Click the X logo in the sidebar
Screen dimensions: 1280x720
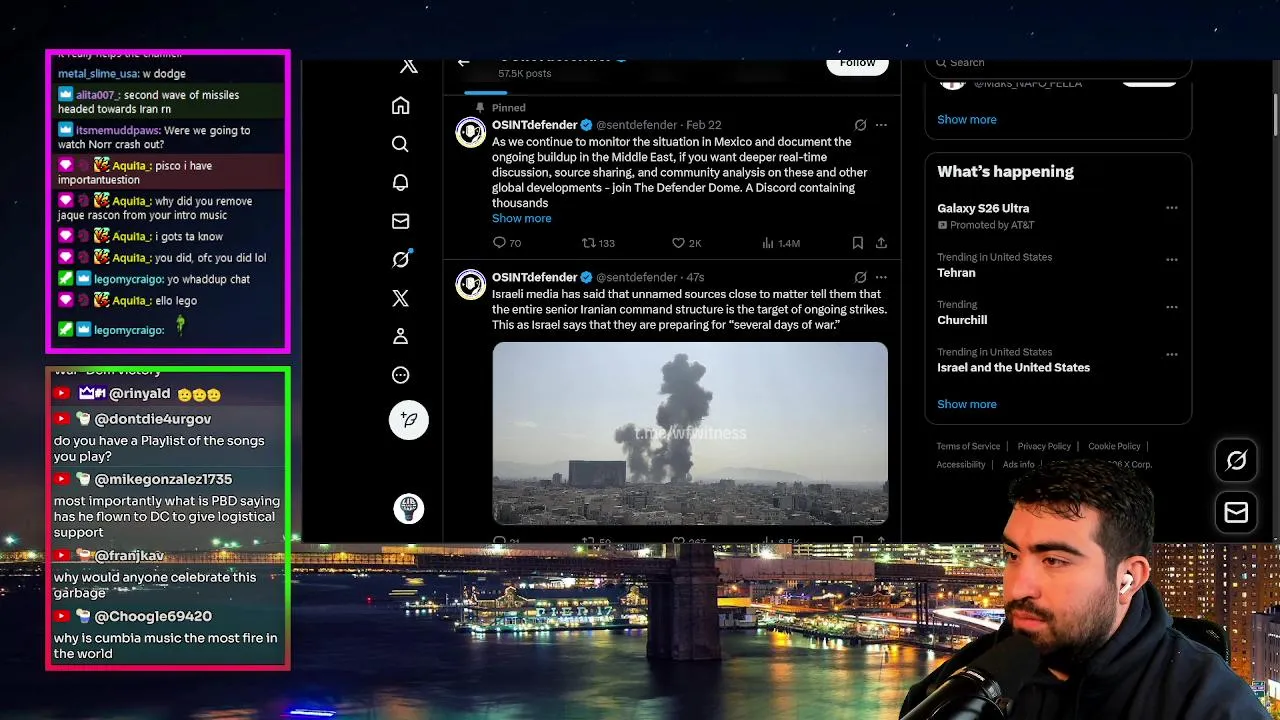(409, 67)
